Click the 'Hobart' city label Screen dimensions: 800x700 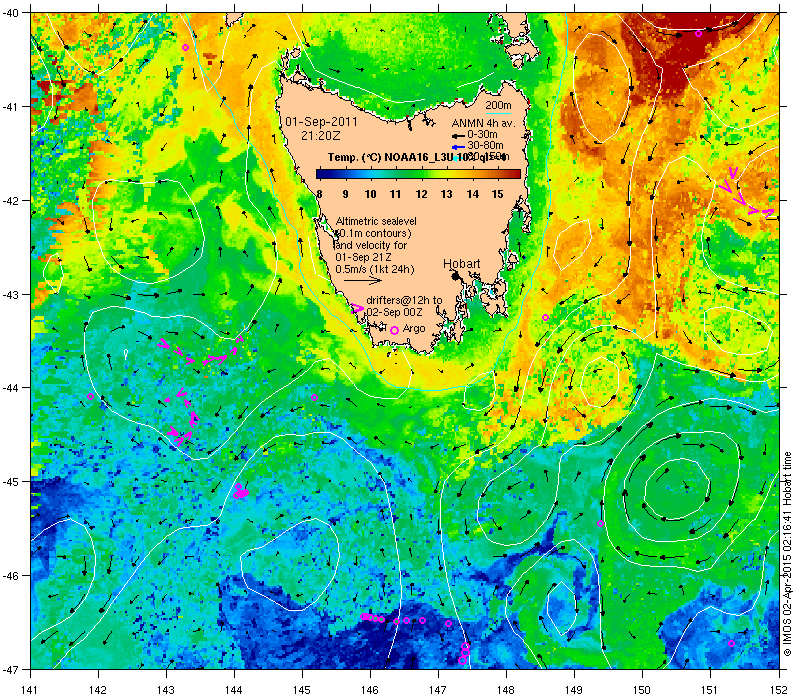pyautogui.click(x=462, y=263)
